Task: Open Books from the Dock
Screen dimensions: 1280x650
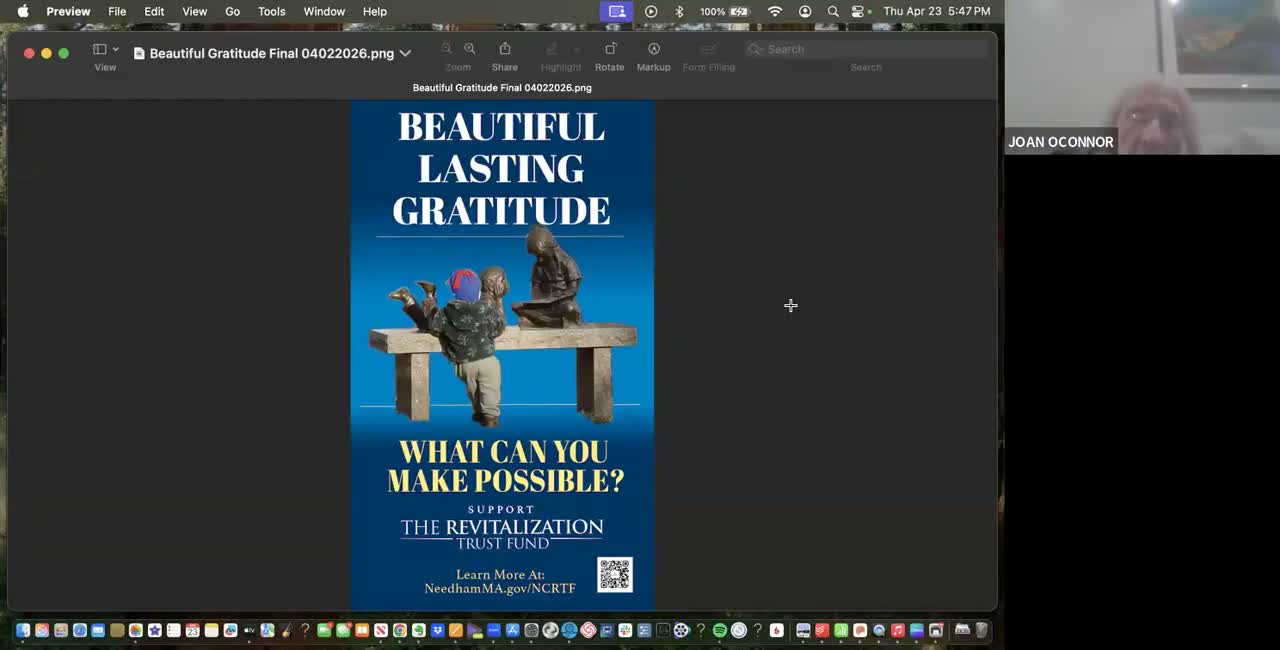Action: click(x=362, y=630)
